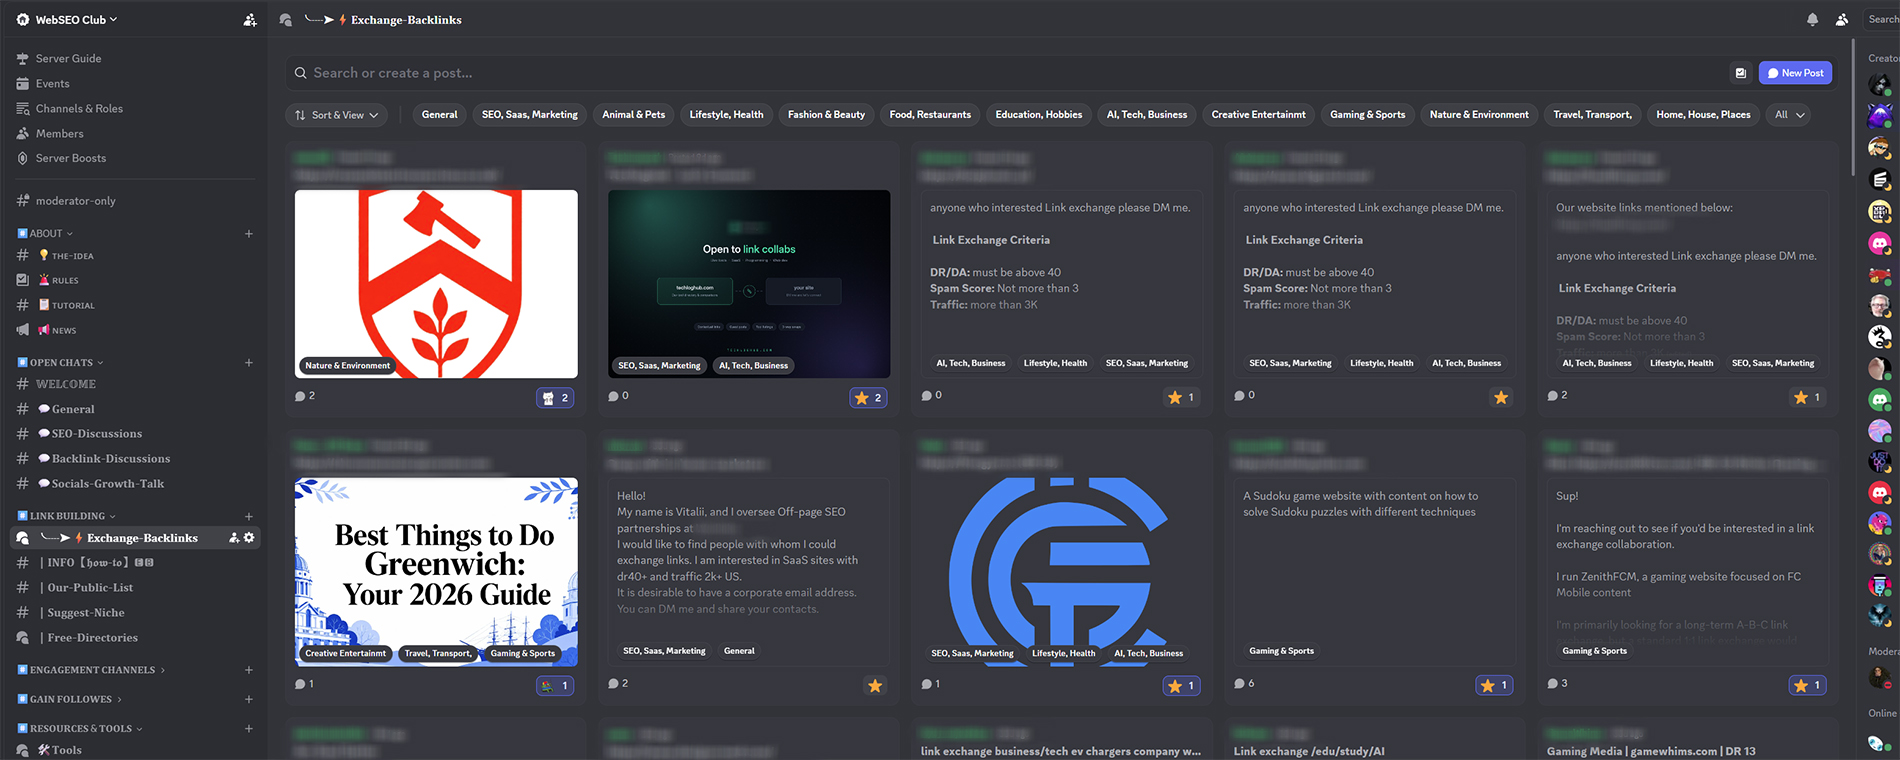Collapse the LINK BUILDING category
The image size is (1900, 760).
(66, 516)
